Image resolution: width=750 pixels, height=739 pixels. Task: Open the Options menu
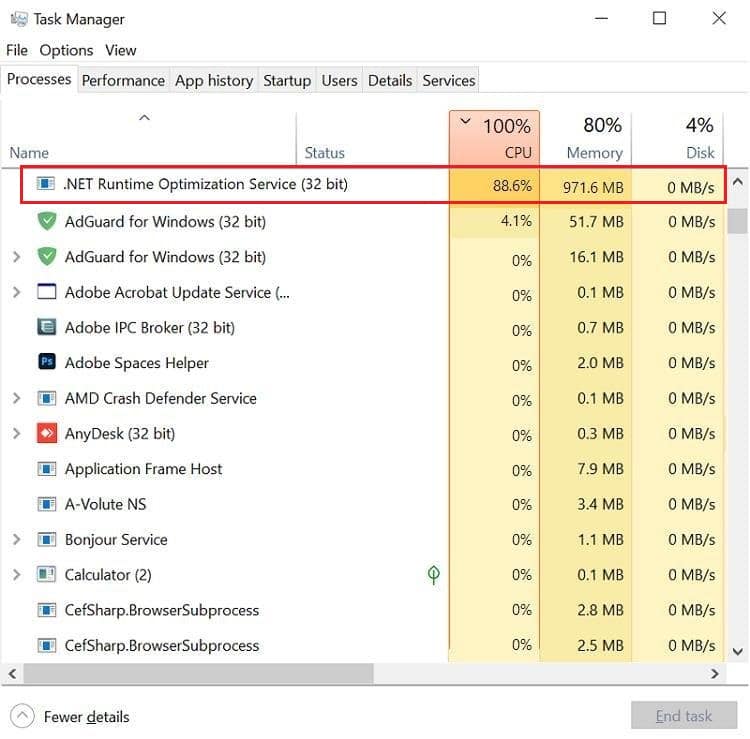pos(66,50)
